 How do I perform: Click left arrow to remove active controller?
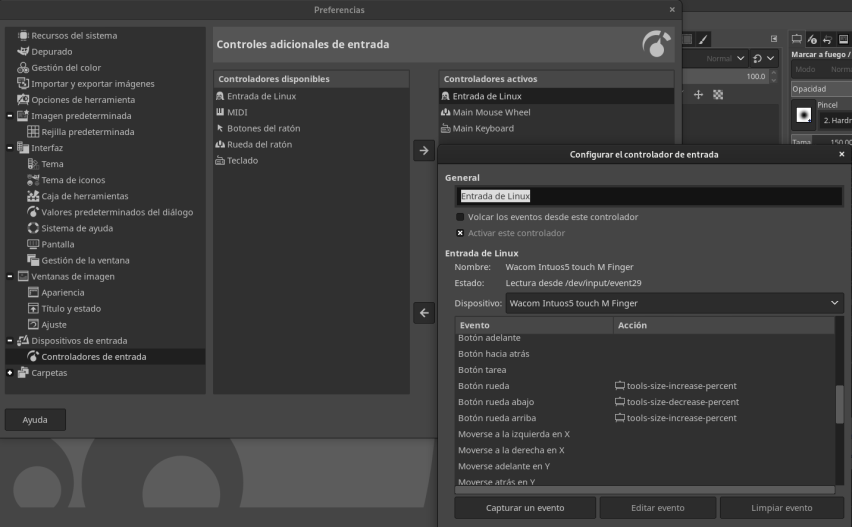(424, 313)
